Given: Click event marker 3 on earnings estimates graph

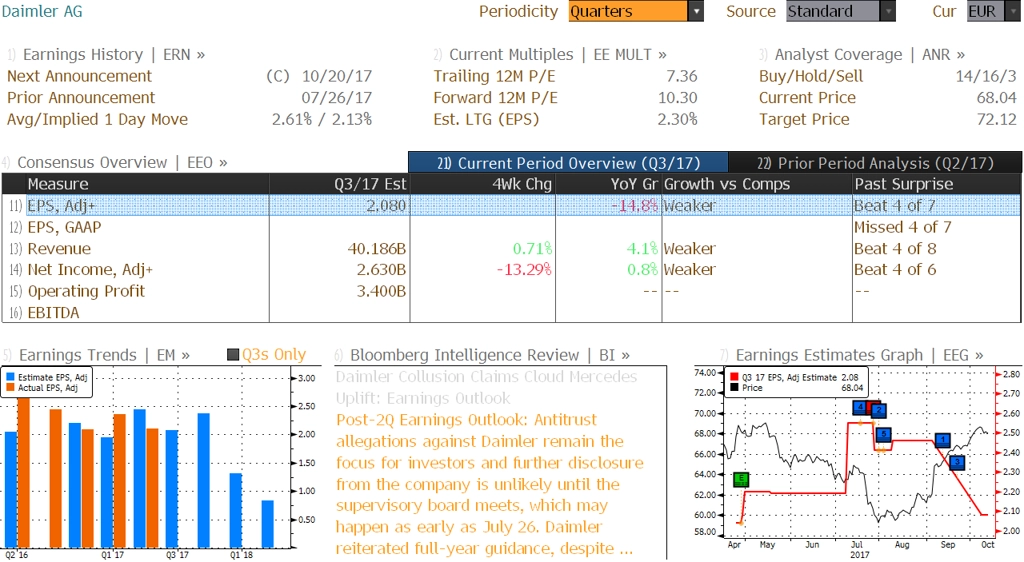Looking at the screenshot, I should 957,463.
